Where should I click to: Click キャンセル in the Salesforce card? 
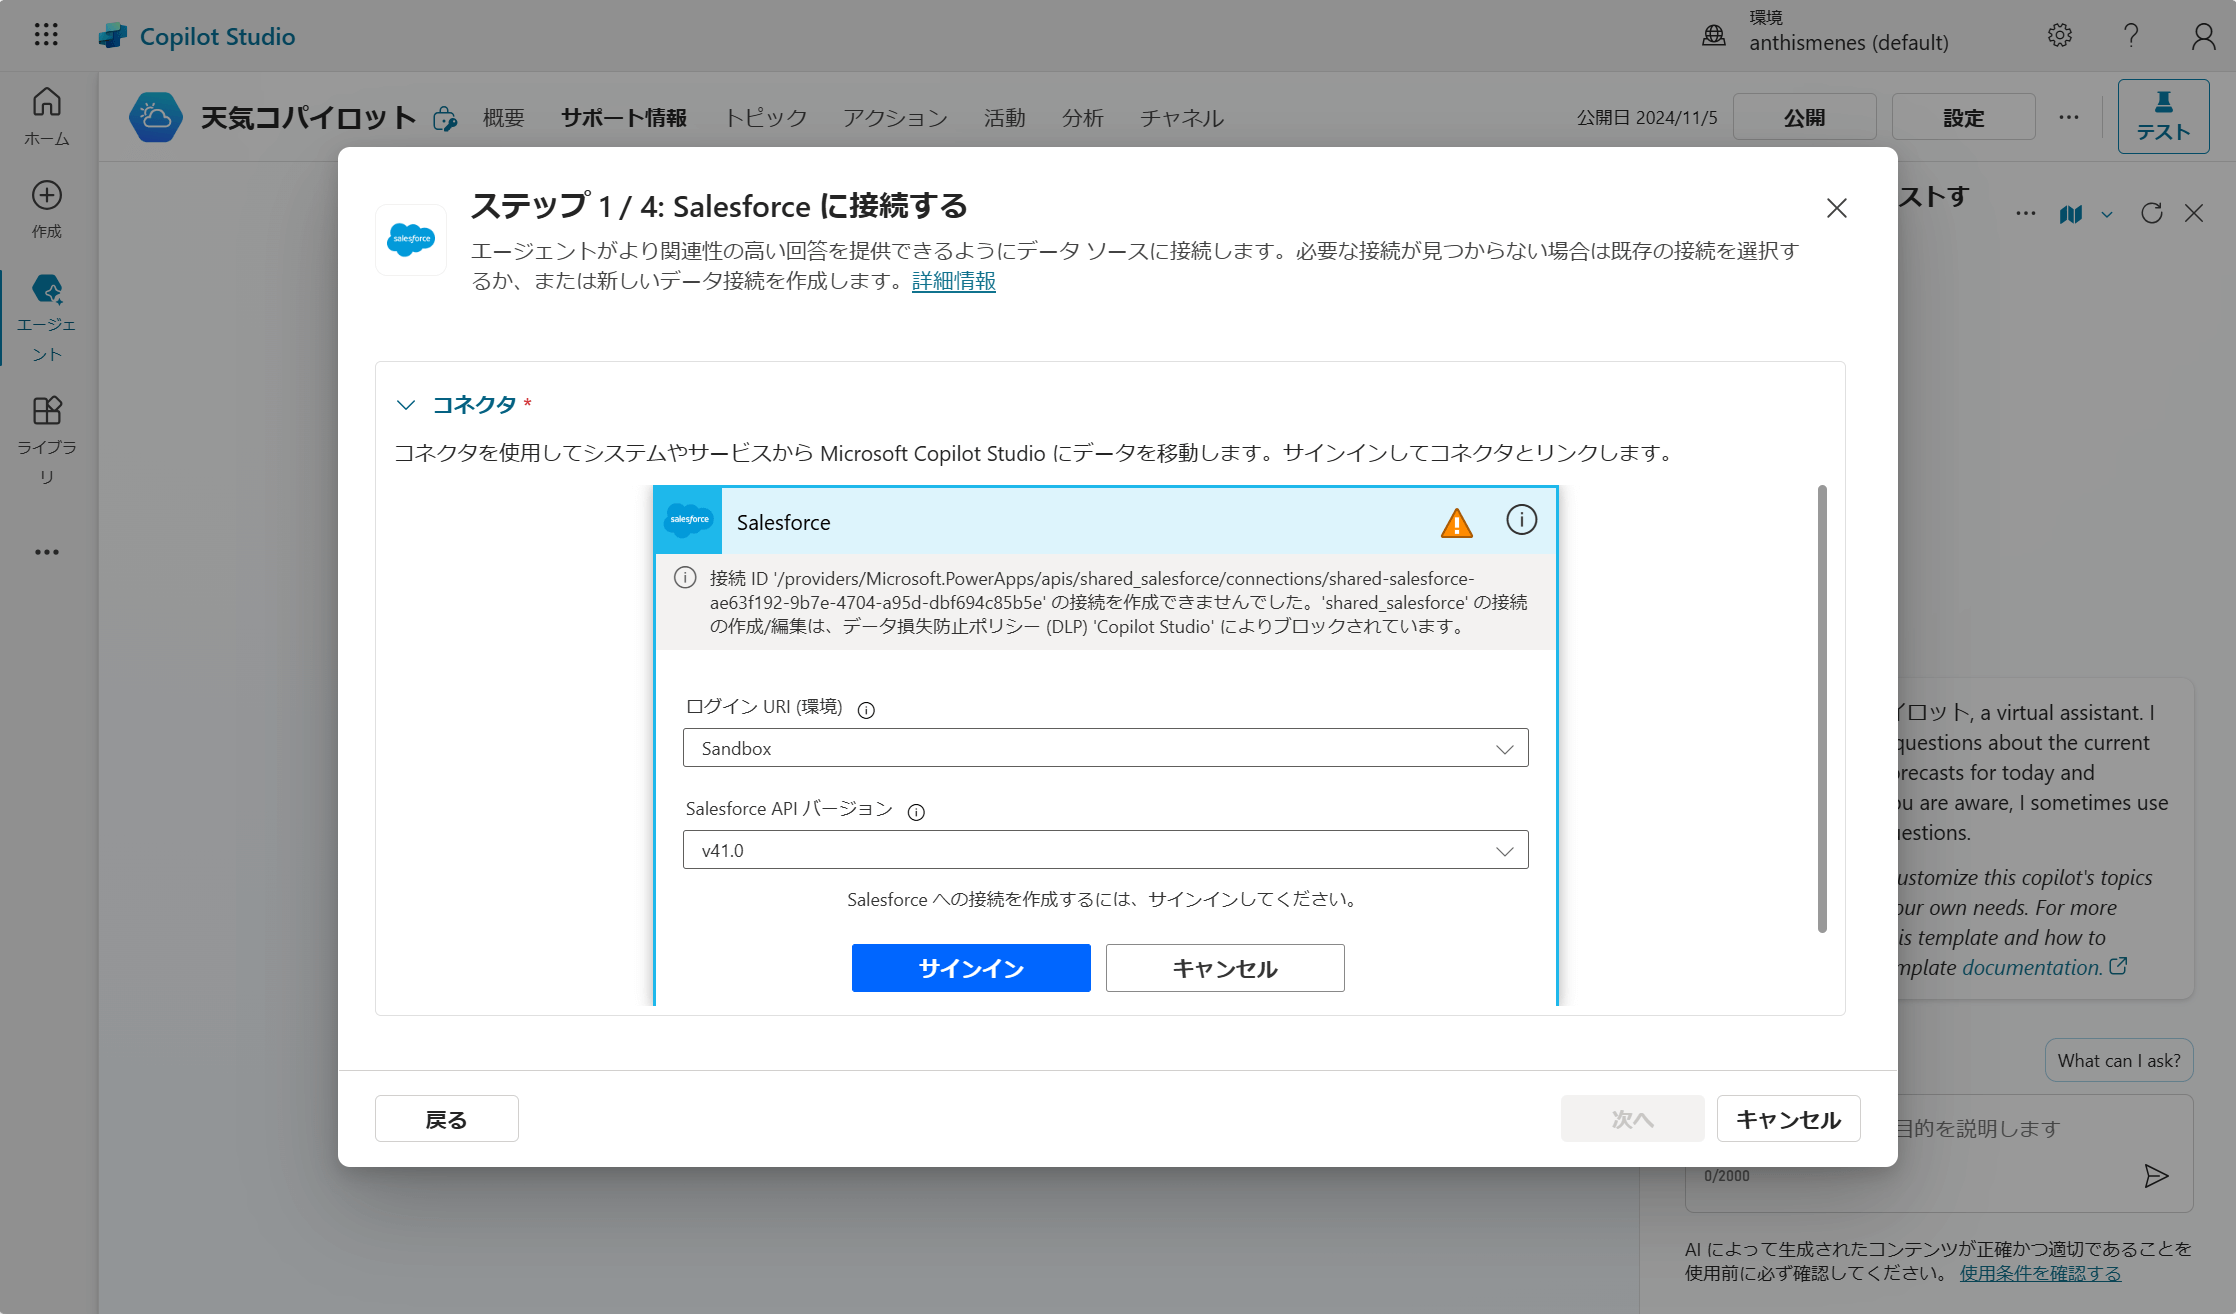point(1225,968)
